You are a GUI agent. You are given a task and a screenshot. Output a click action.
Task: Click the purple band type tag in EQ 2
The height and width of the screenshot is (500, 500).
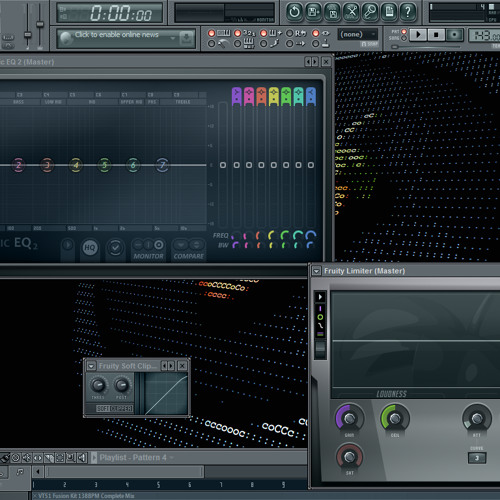pos(236,97)
